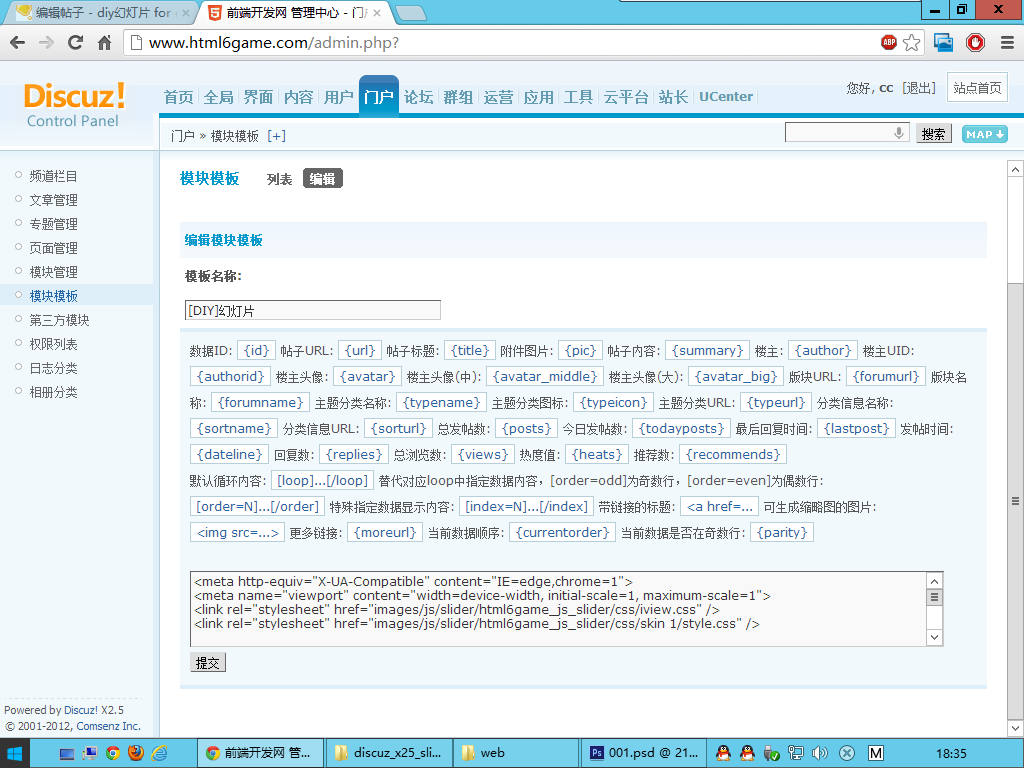Open 日志分类 in the sidebar
Viewport: 1024px width, 768px height.
point(54,368)
